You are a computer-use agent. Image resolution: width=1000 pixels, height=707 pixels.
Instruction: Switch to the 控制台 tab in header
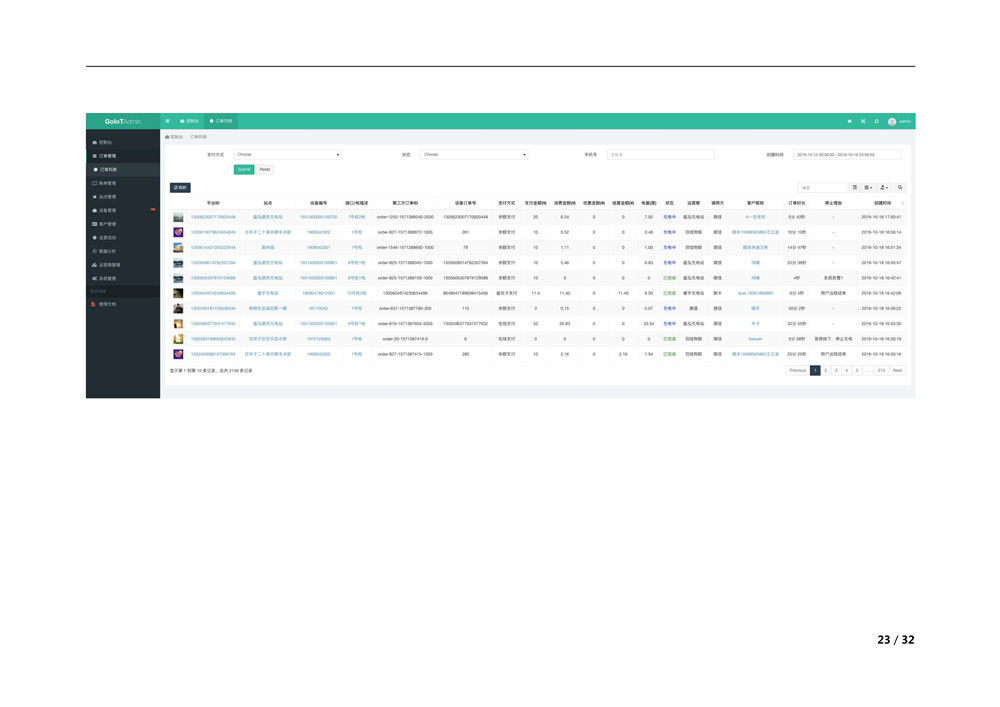coord(189,120)
